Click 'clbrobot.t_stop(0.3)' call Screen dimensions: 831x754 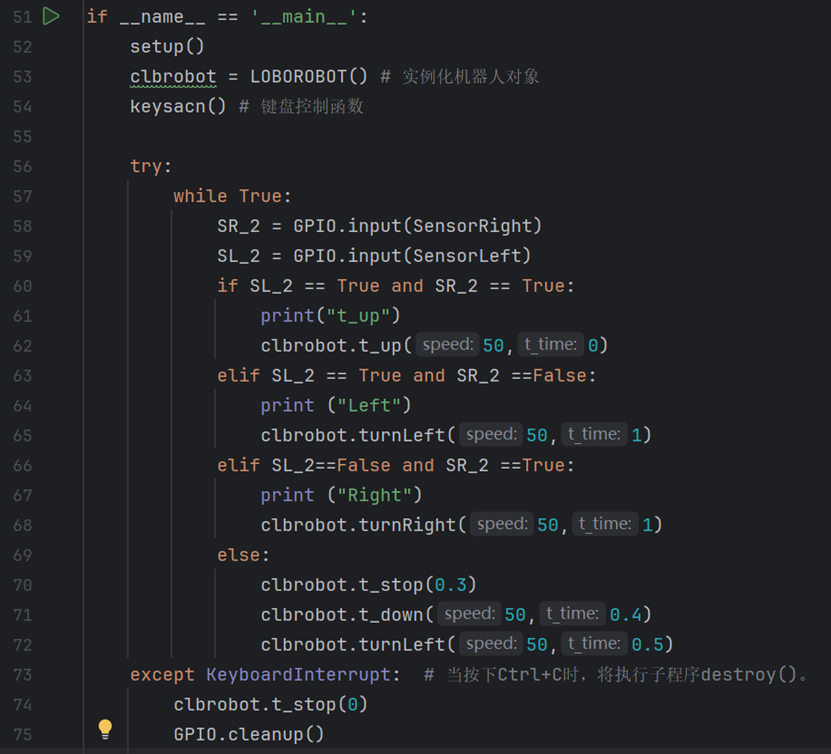coord(369,585)
